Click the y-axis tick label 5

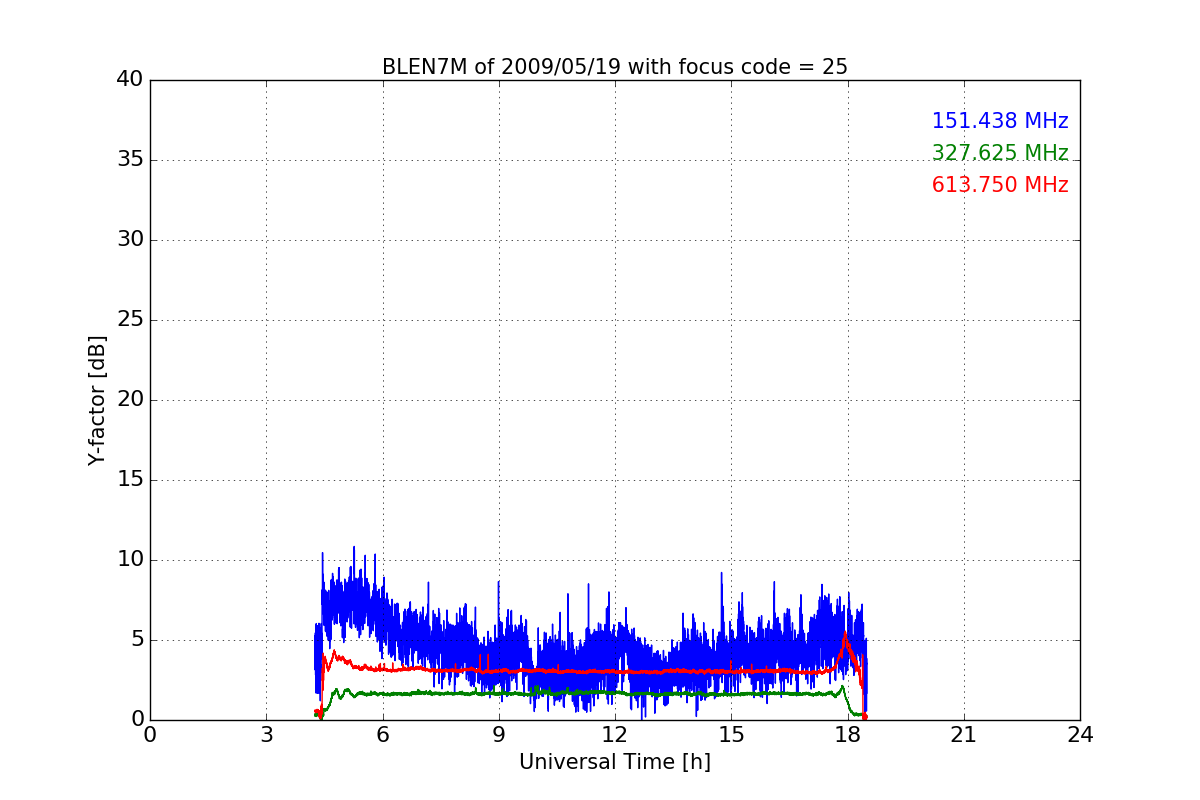coord(137,640)
